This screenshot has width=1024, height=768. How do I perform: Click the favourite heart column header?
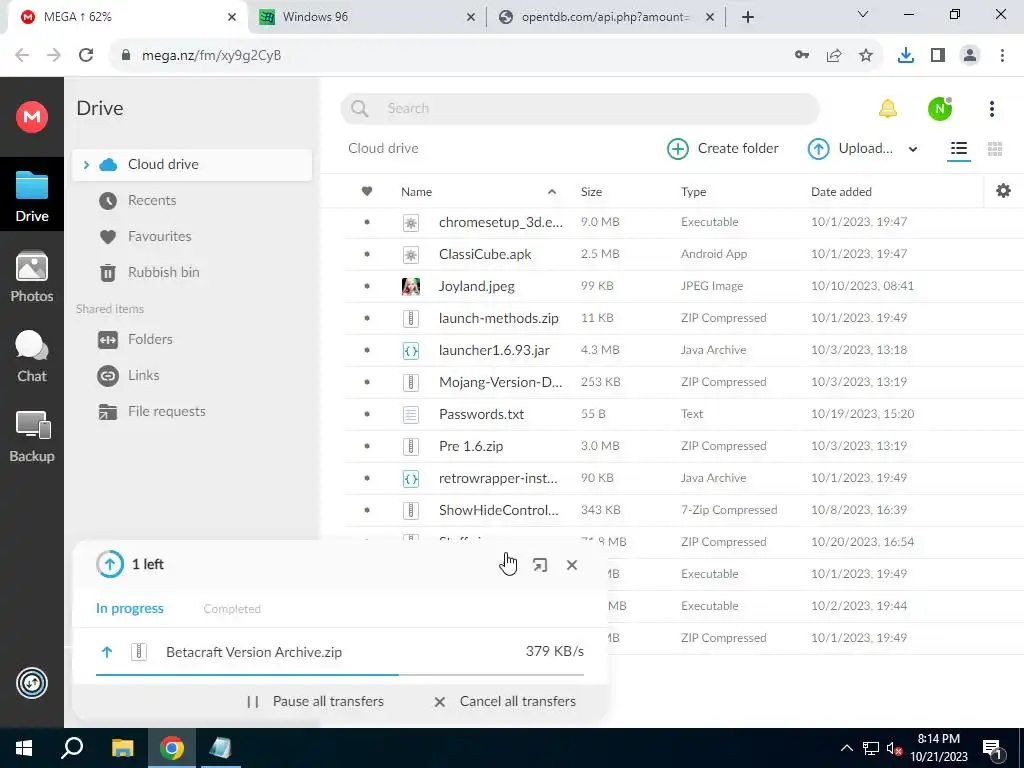tap(367, 191)
